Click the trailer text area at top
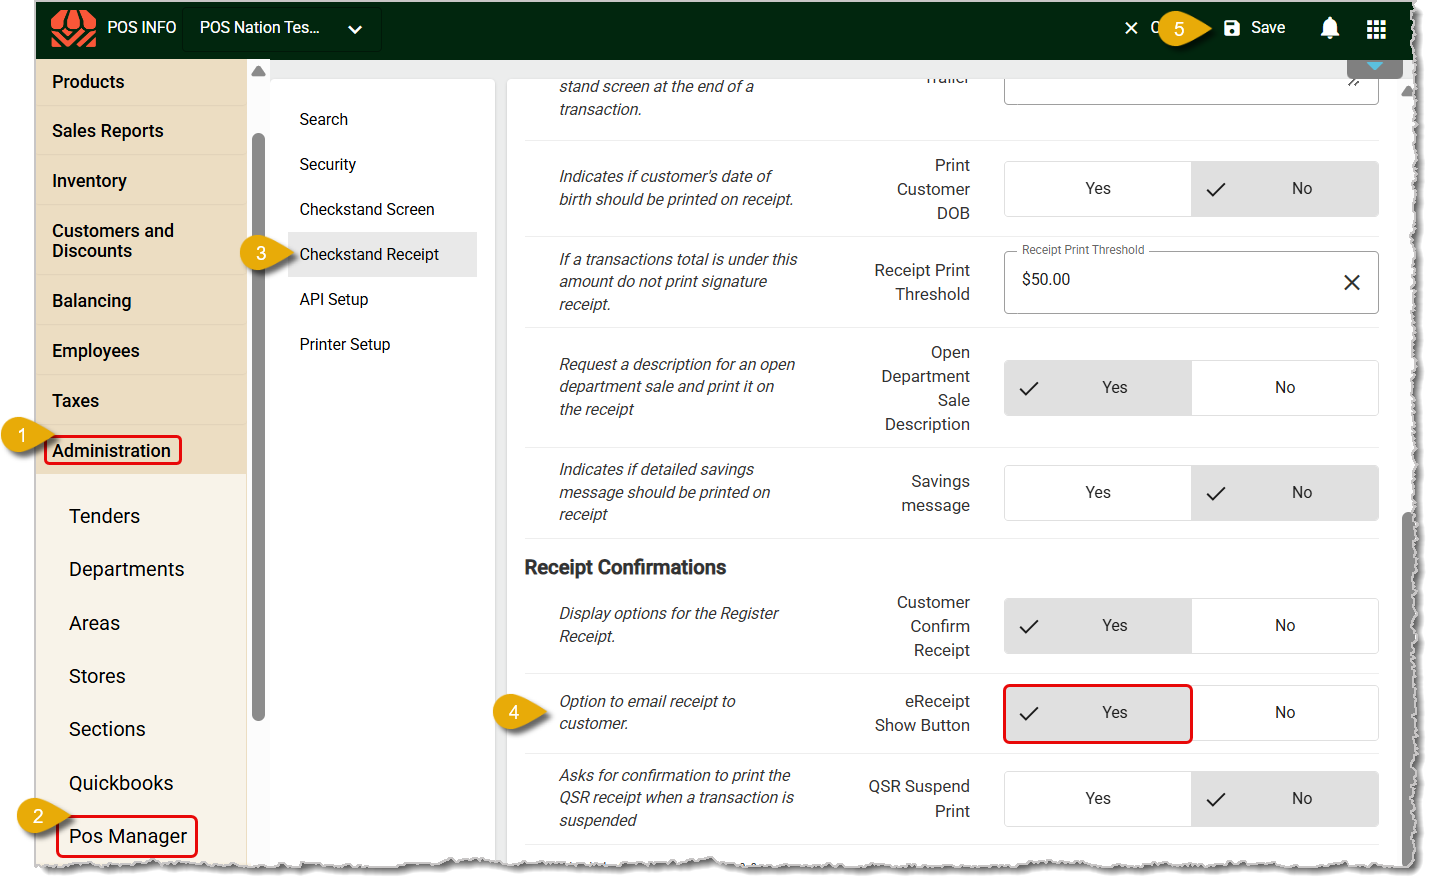This screenshot has width=1434, height=883. pos(1191,91)
